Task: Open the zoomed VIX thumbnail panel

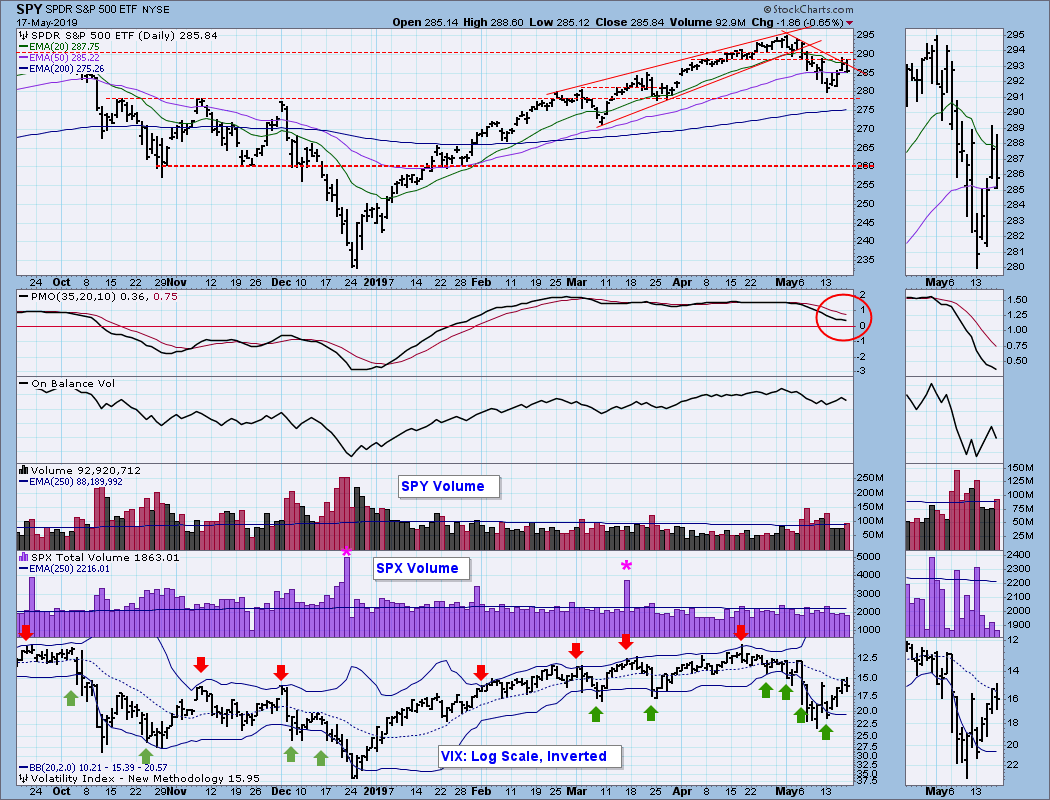Action: 954,712
